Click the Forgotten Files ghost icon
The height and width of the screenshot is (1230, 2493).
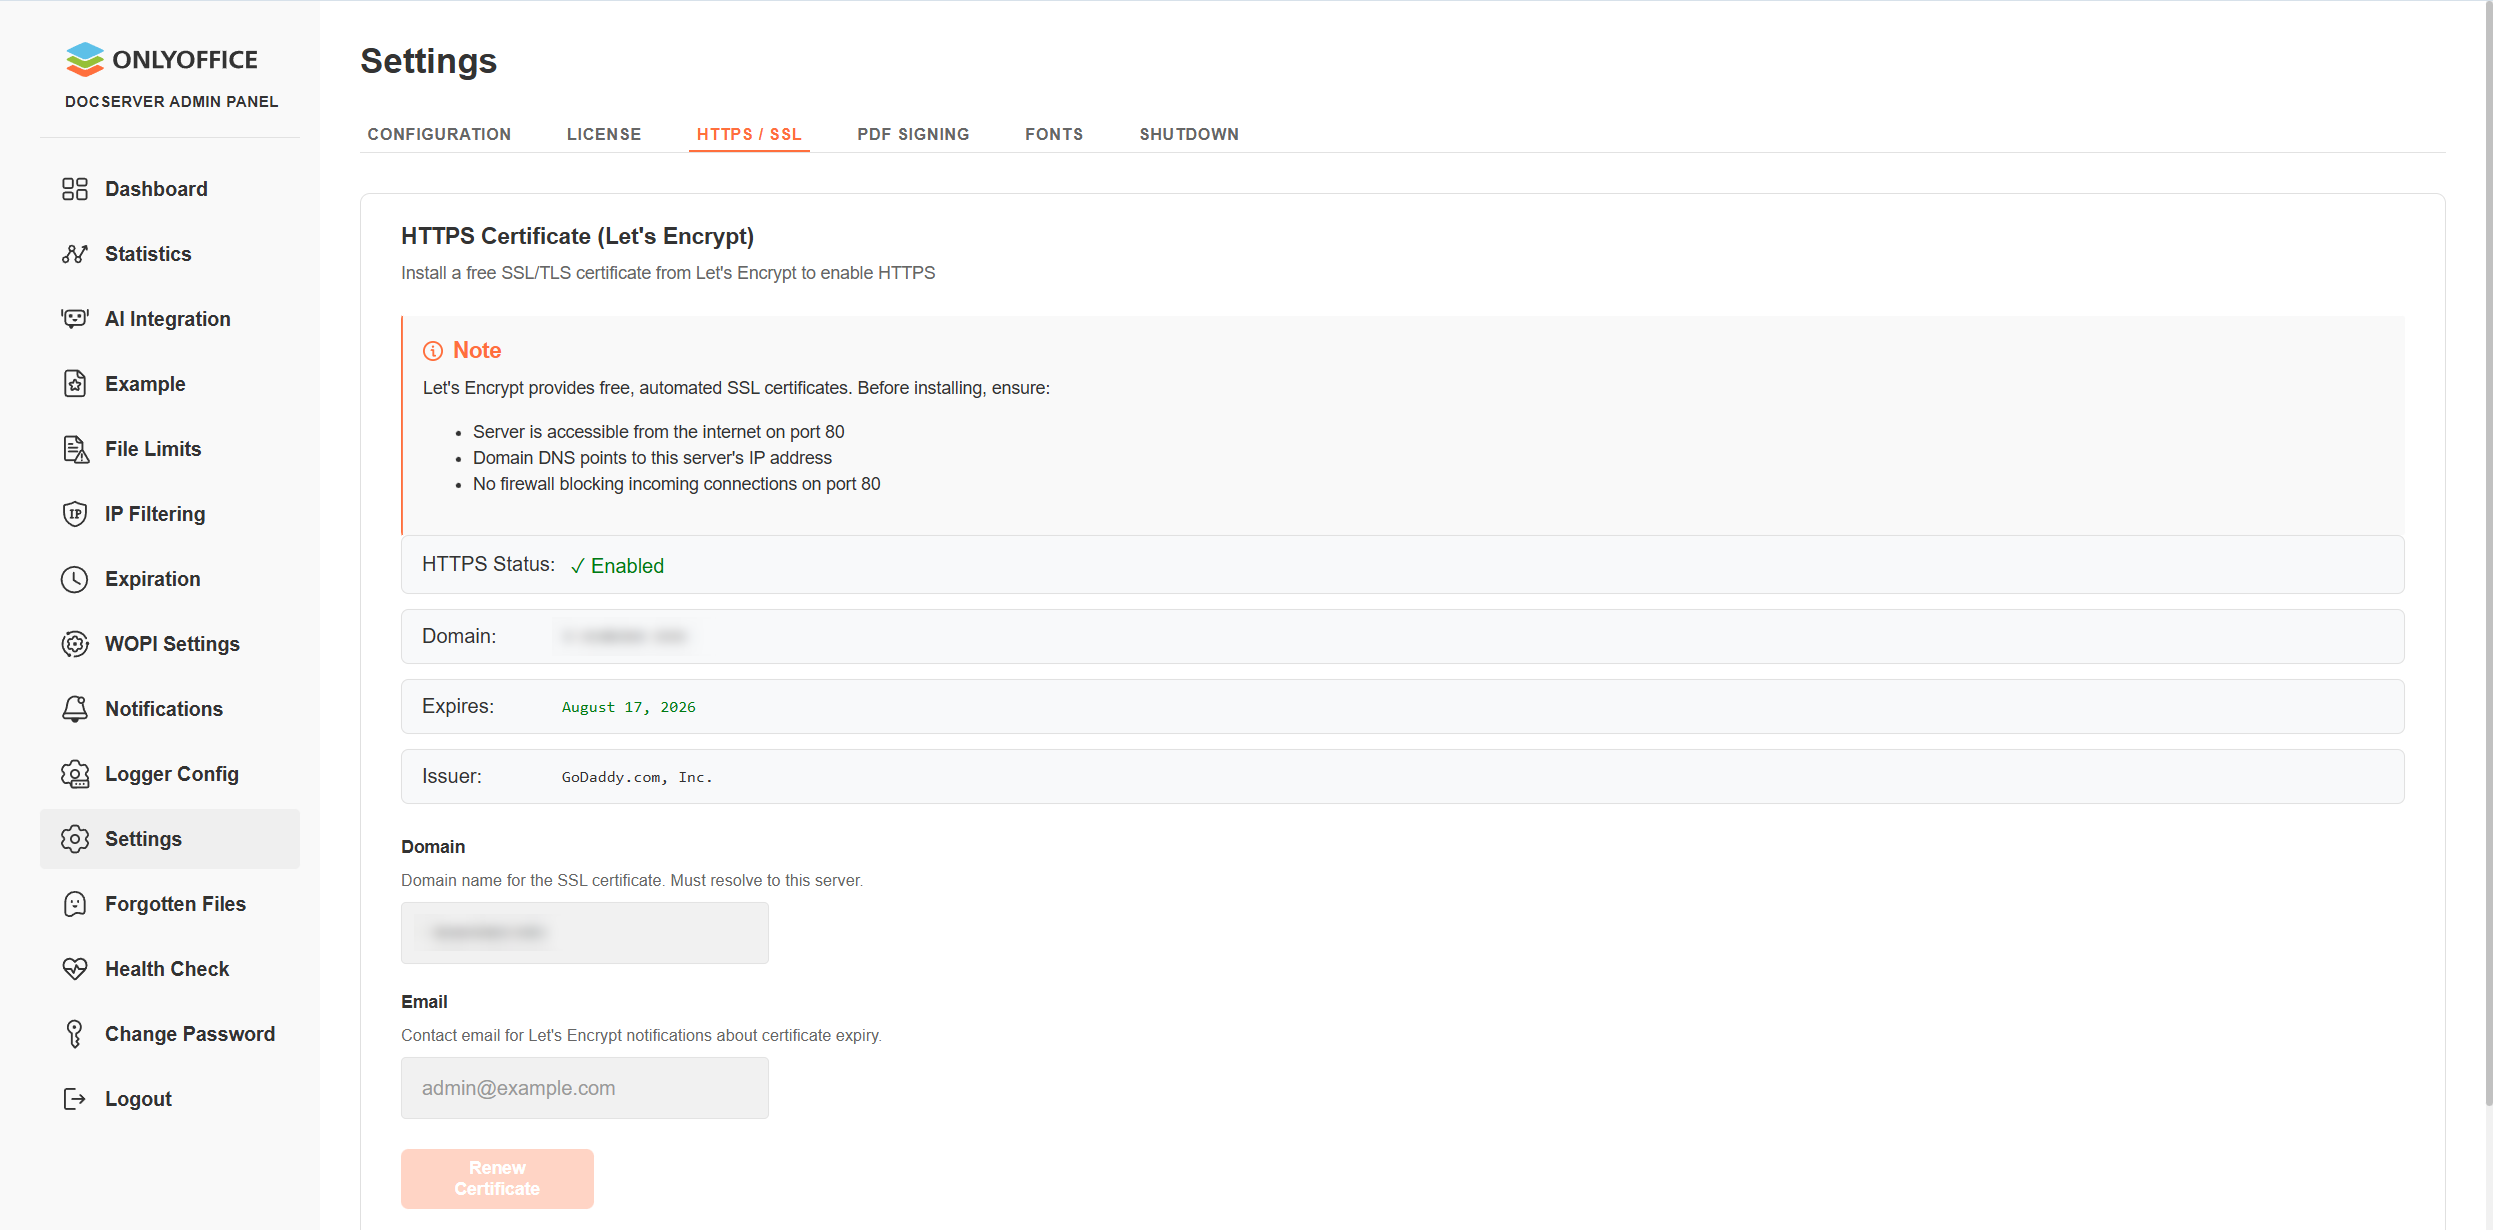pos(75,904)
